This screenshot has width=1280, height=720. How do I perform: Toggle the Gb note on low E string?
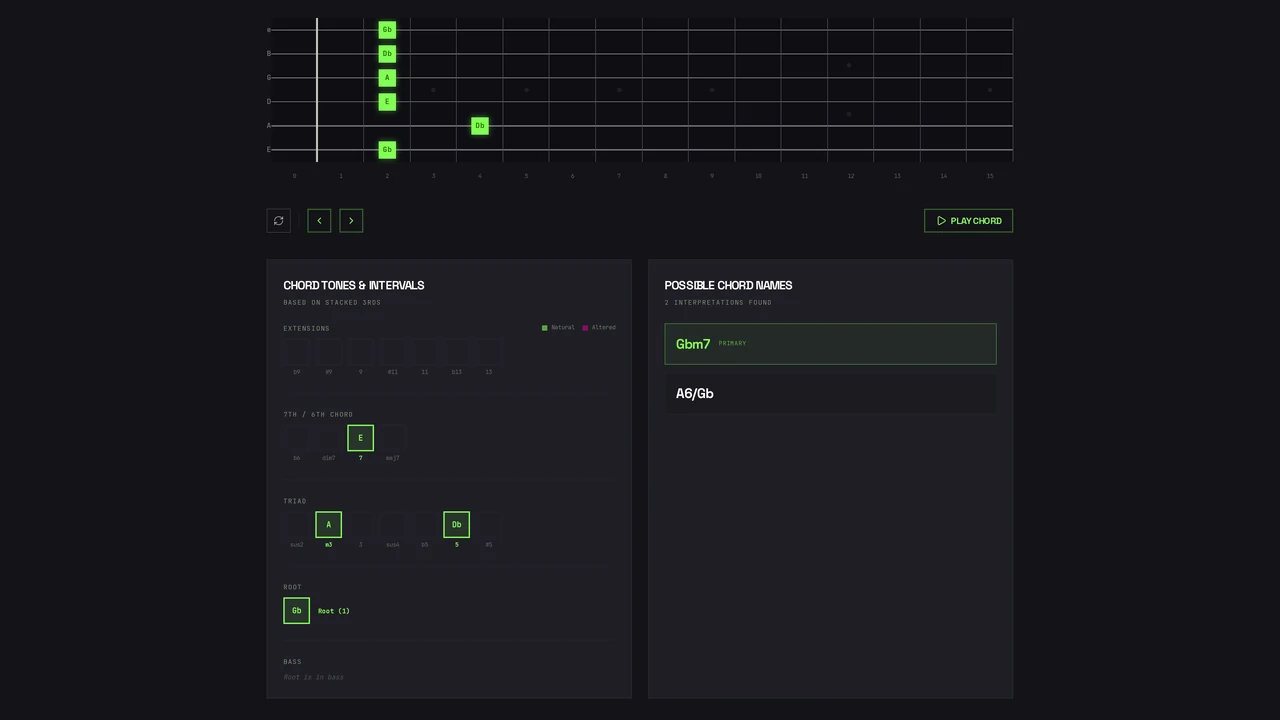point(387,150)
